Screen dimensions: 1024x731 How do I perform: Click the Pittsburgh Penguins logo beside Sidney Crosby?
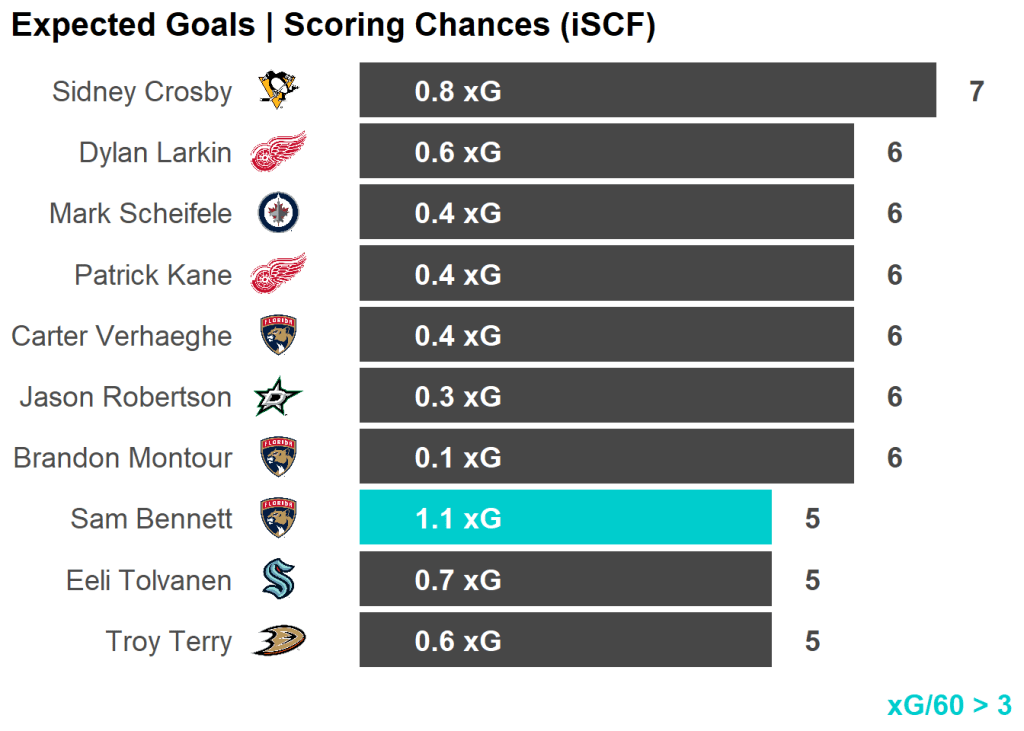278,91
